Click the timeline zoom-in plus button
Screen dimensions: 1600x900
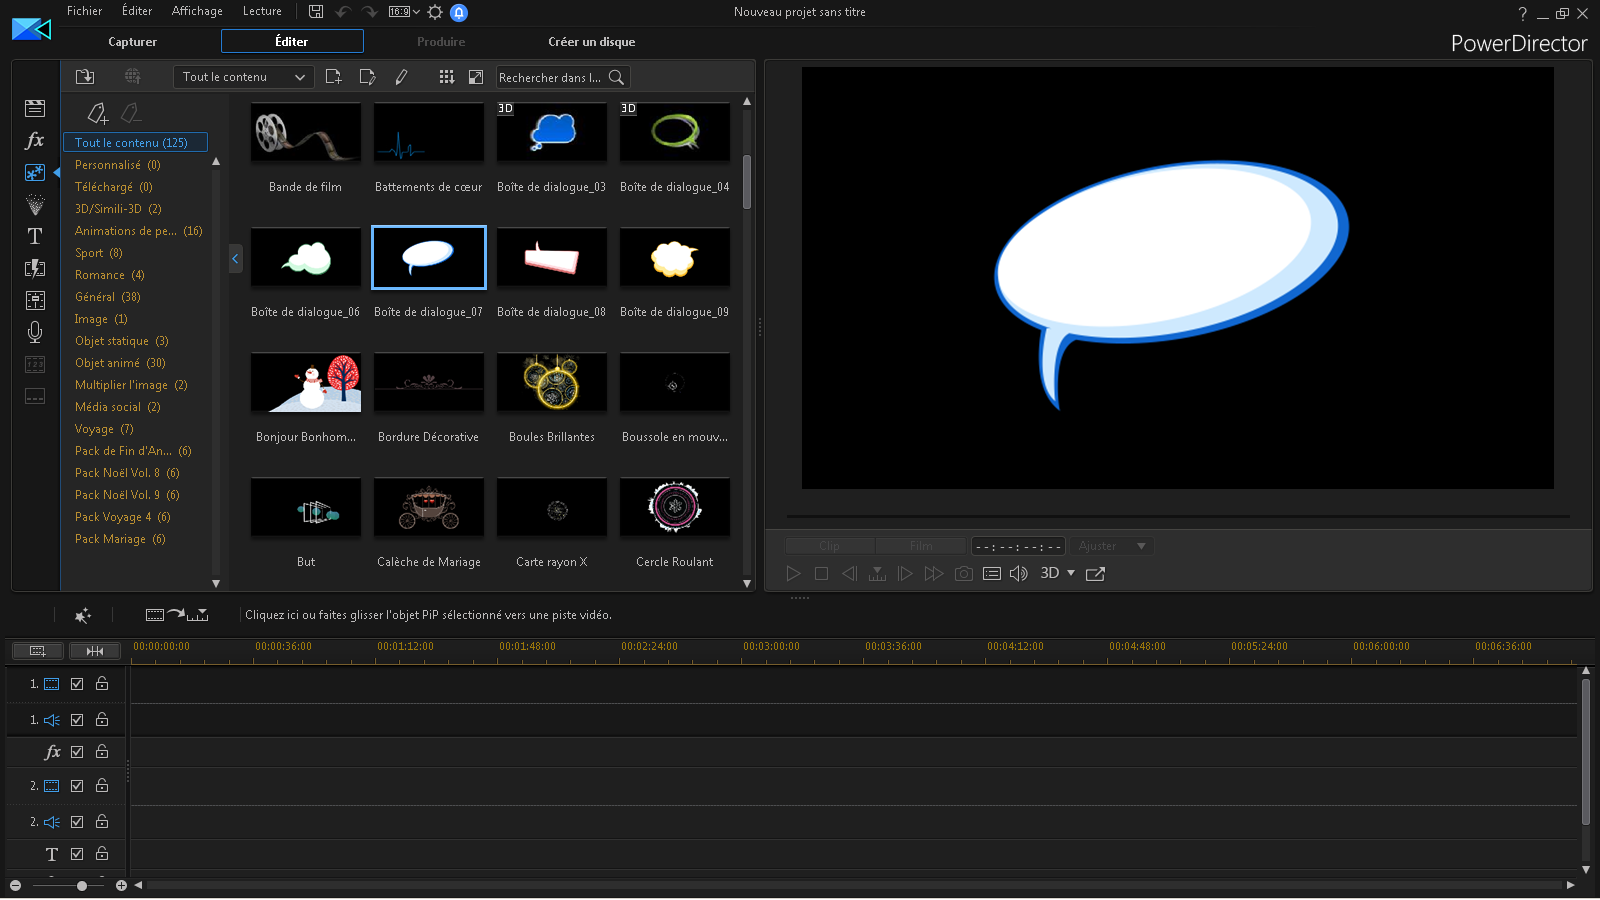coord(121,885)
